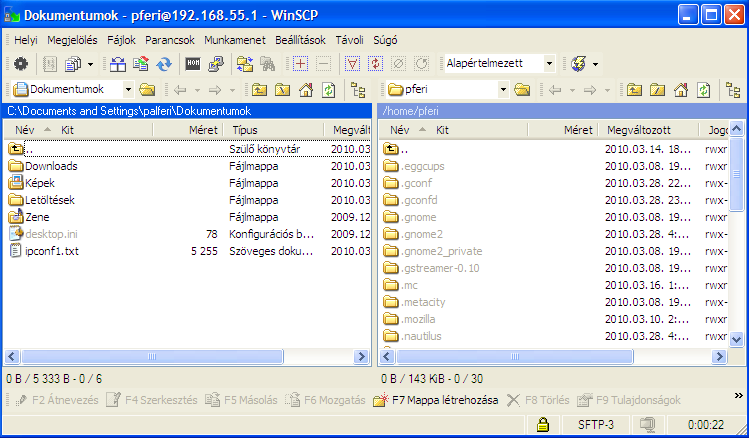Open the preferences gear icon
The height and width of the screenshot is (438, 749).
click(20, 64)
